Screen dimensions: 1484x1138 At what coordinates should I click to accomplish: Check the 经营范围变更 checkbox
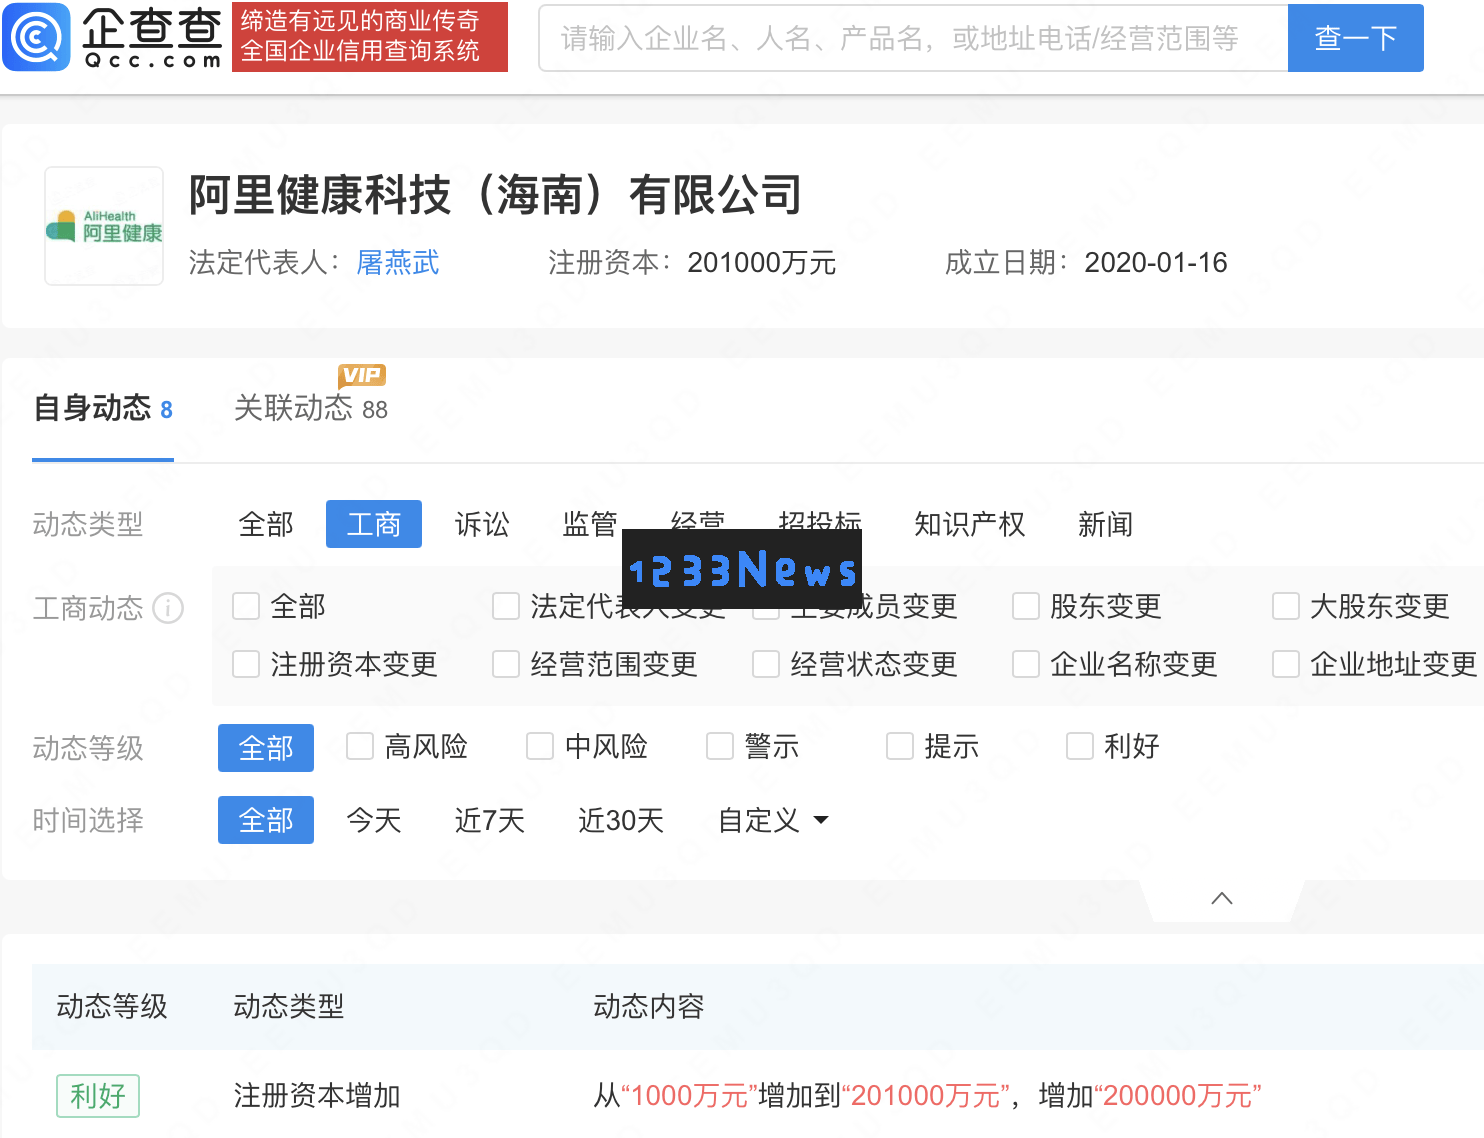tap(506, 664)
